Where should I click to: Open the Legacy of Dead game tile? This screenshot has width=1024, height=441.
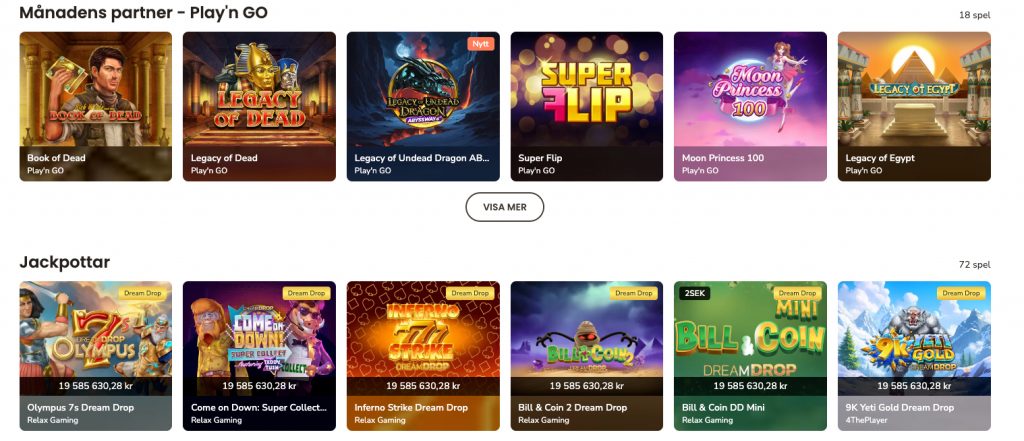[259, 106]
